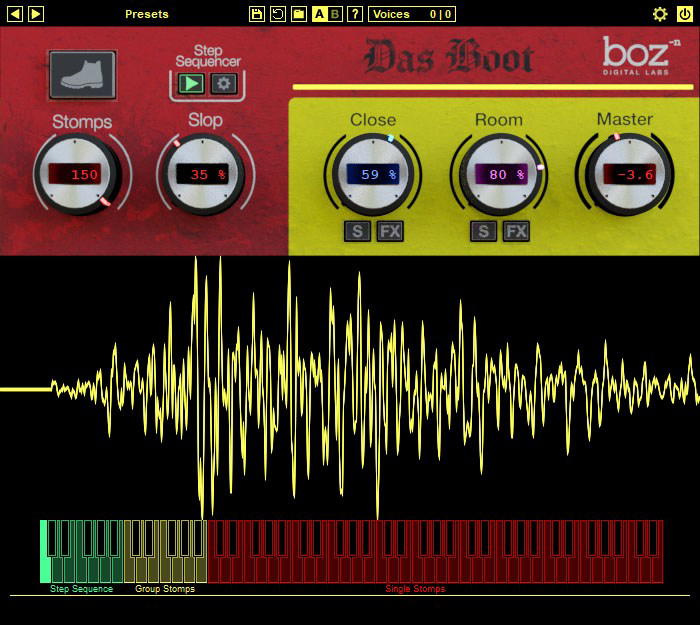
Task: Solo the Room mic with S button
Action: [x=483, y=231]
